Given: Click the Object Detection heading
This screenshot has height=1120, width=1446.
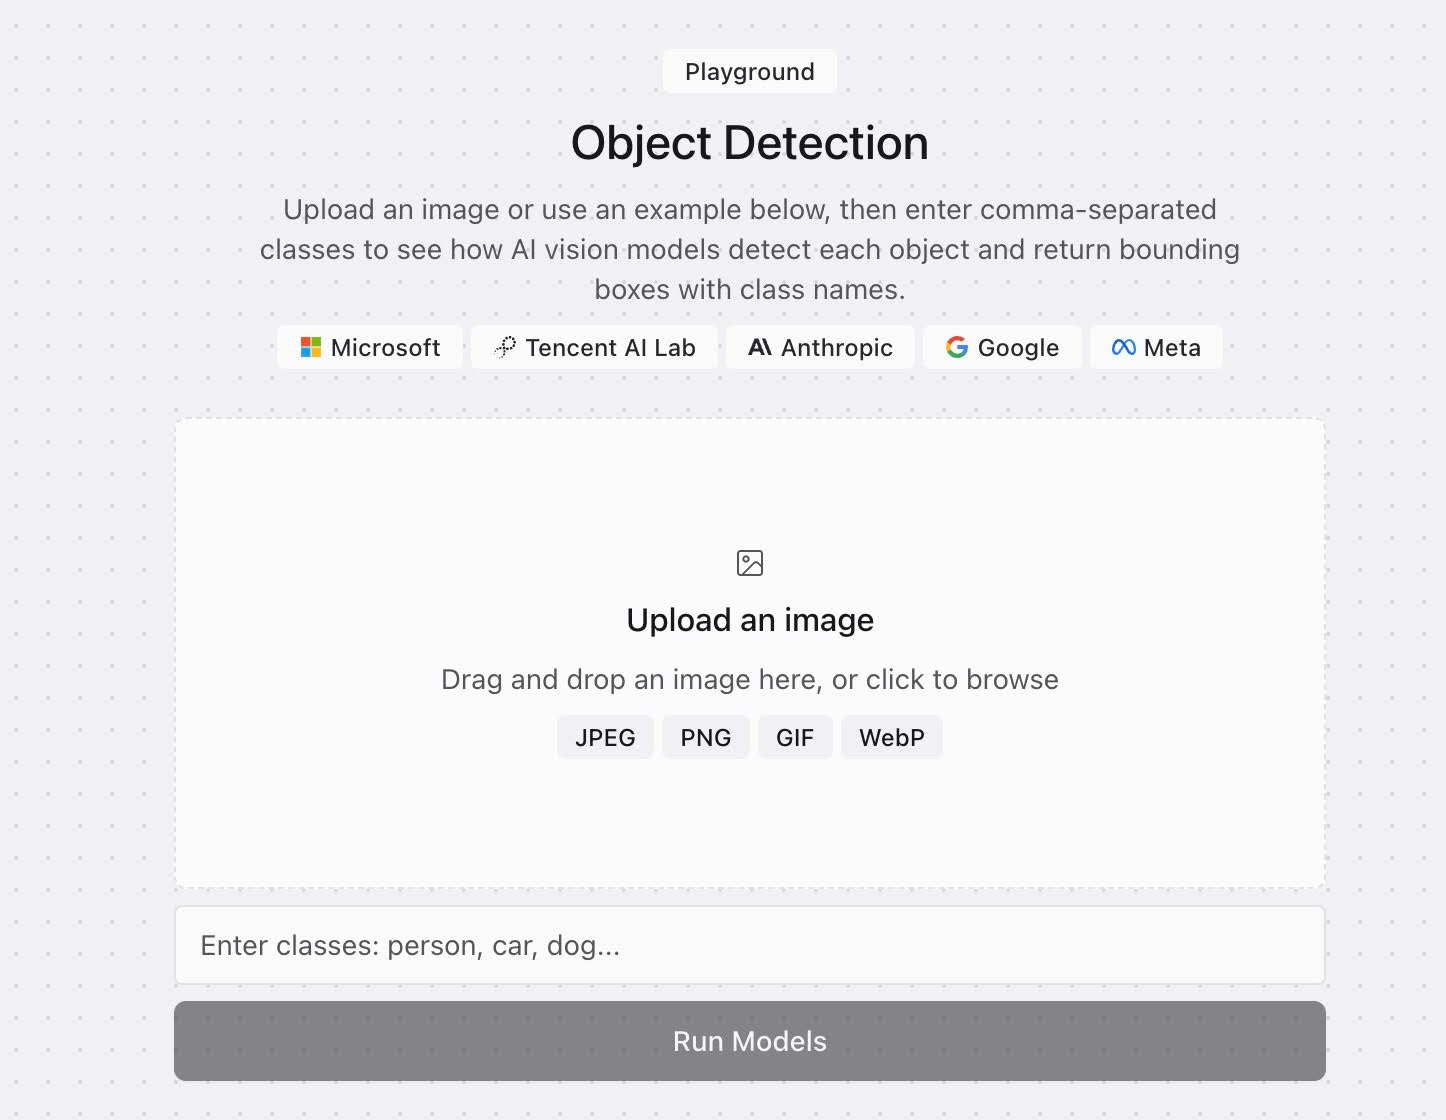Looking at the screenshot, I should pyautogui.click(x=750, y=143).
